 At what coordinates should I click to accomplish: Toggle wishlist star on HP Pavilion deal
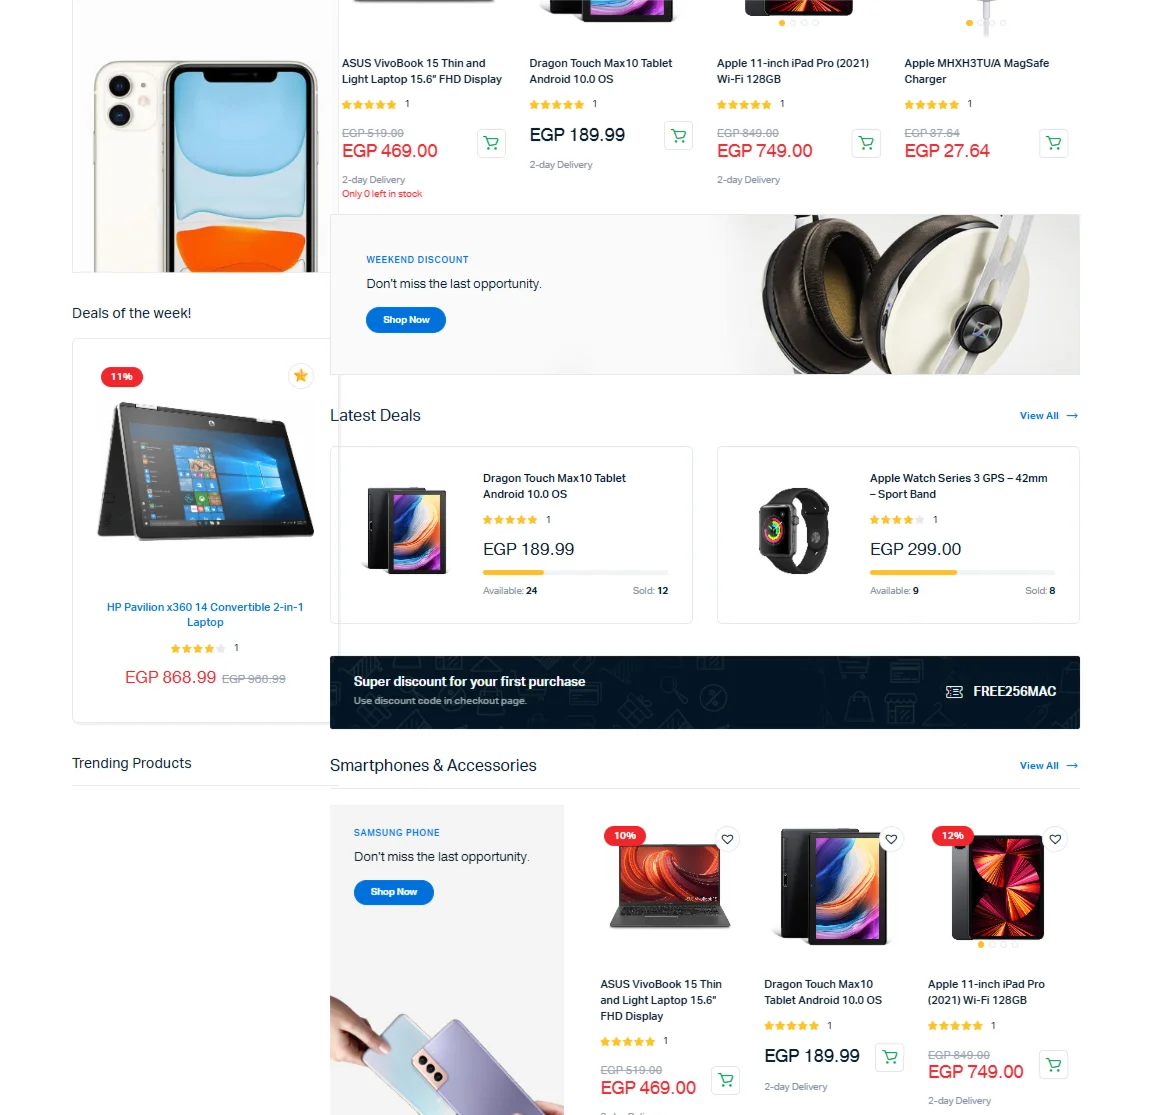coord(300,376)
